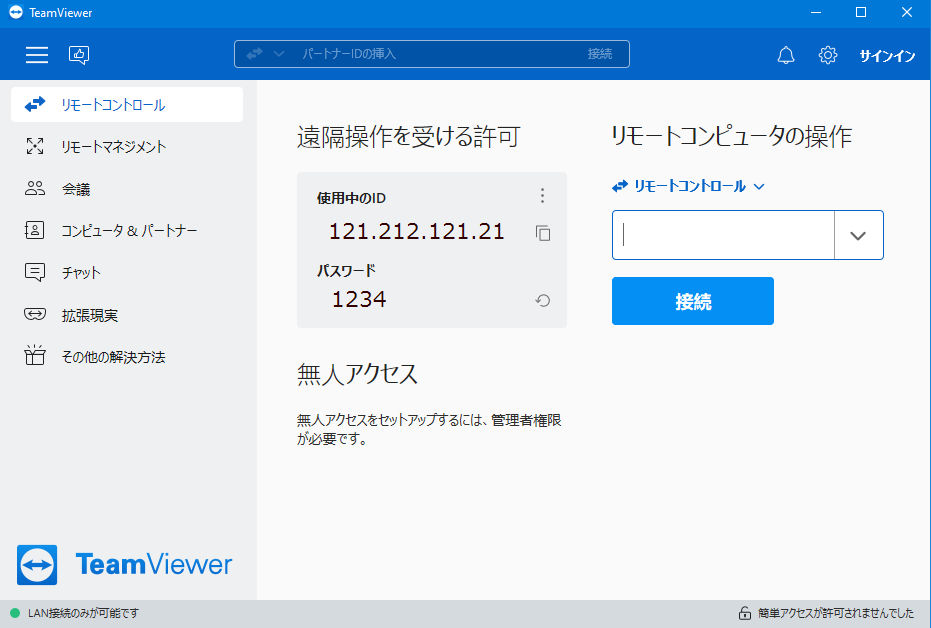The height and width of the screenshot is (628, 931).
Task: Click サインイン in the header
Action: pos(887,55)
